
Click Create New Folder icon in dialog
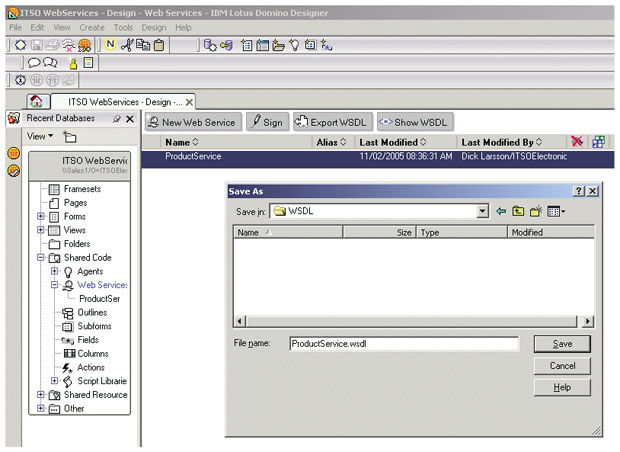(x=536, y=211)
